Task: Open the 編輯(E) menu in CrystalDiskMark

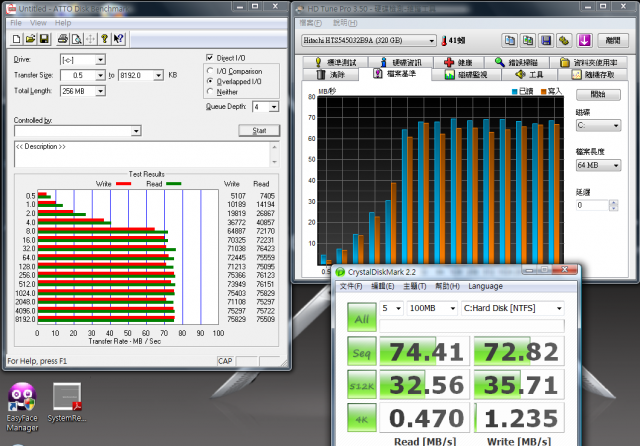Action: (382, 286)
